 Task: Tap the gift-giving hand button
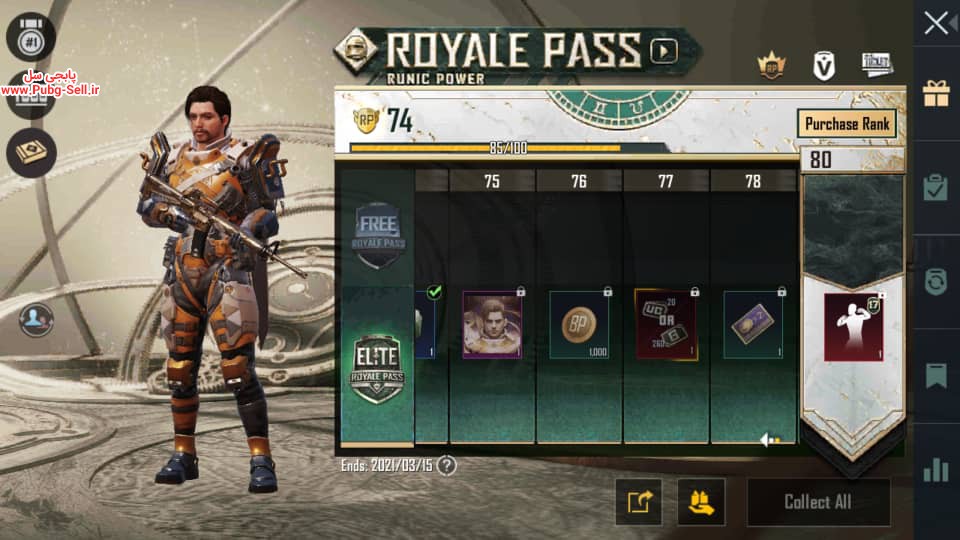pos(702,502)
